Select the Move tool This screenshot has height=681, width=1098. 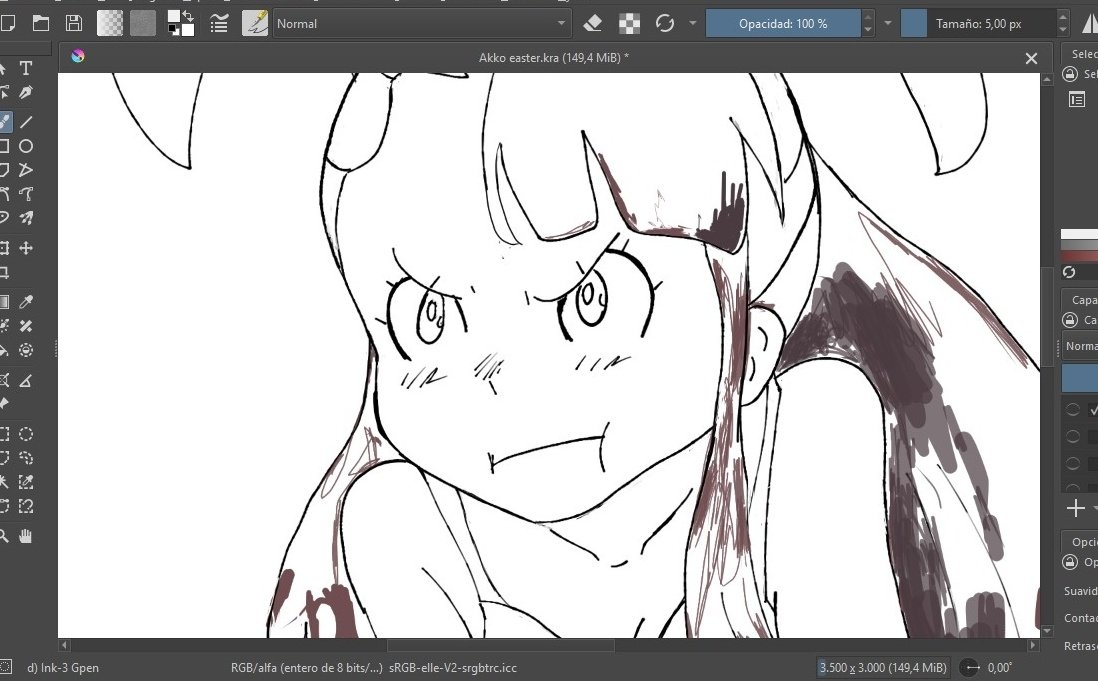point(26,248)
